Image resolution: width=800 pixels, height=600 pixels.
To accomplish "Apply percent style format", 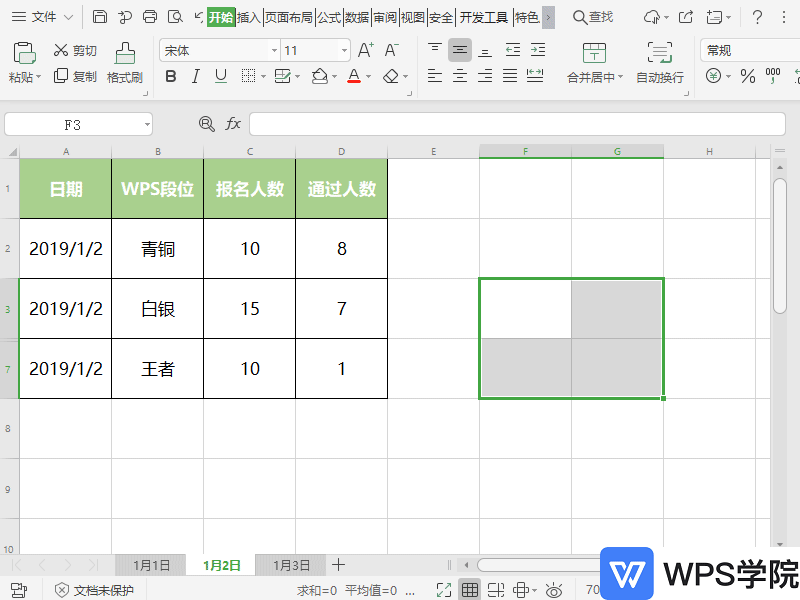I will pyautogui.click(x=748, y=77).
